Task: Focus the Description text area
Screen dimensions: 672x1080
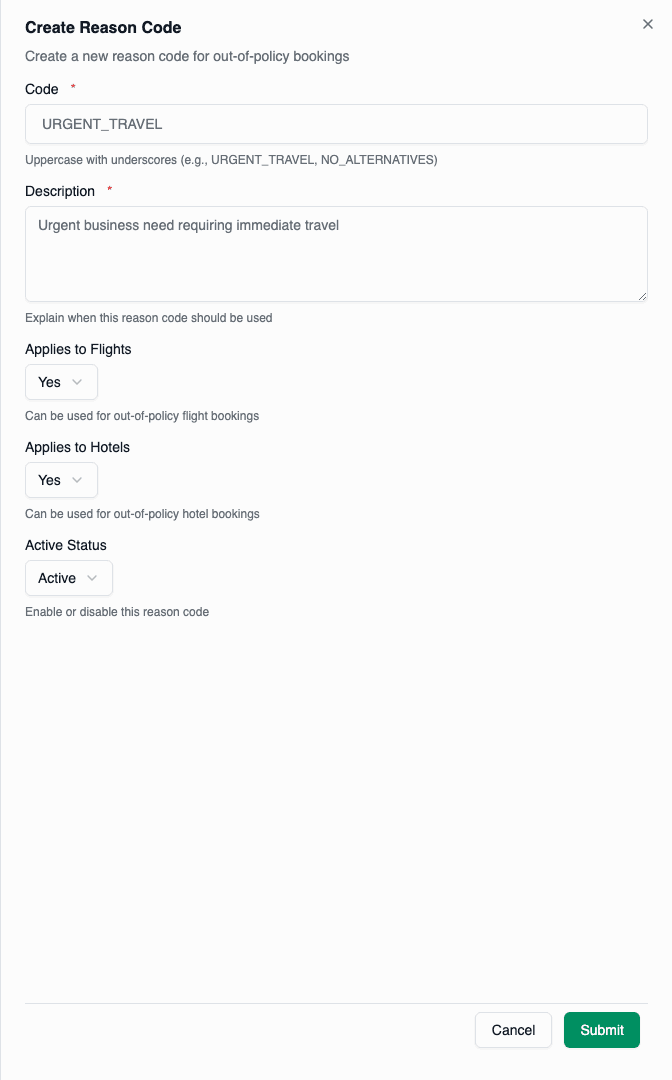Action: [x=336, y=253]
